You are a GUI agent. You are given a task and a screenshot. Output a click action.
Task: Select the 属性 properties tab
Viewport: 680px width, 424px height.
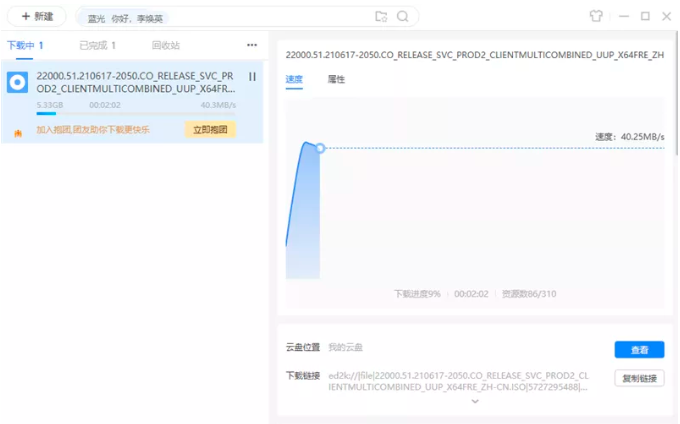tap(337, 79)
